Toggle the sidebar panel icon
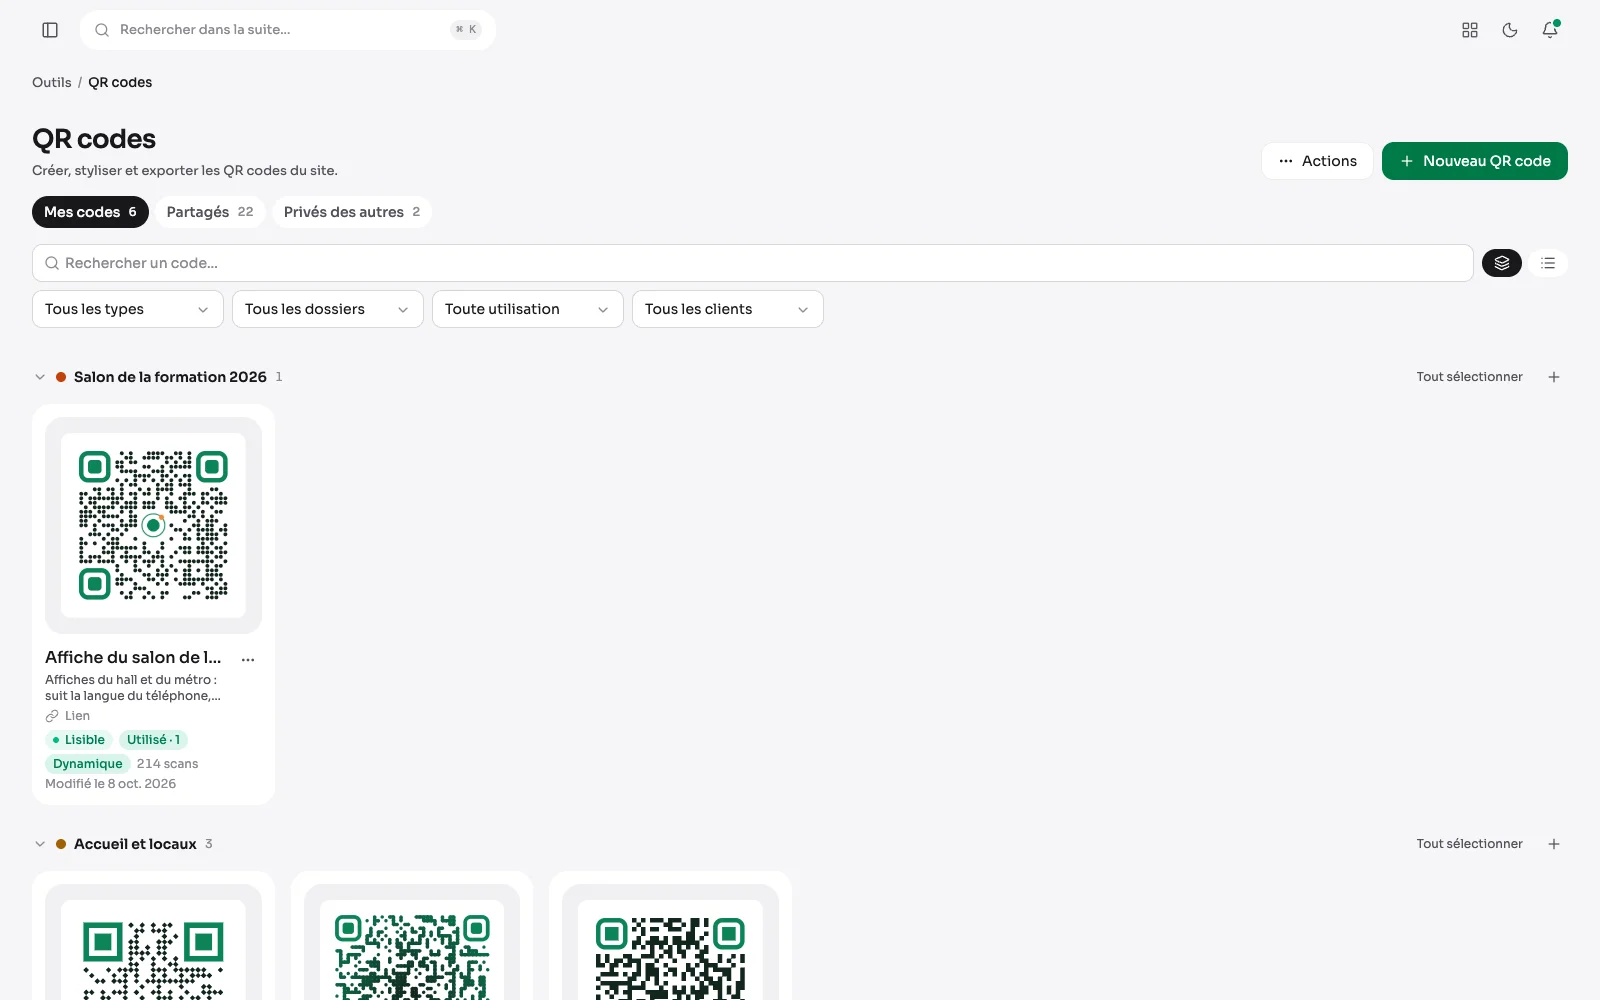Viewport: 1600px width, 1000px height. [x=50, y=30]
